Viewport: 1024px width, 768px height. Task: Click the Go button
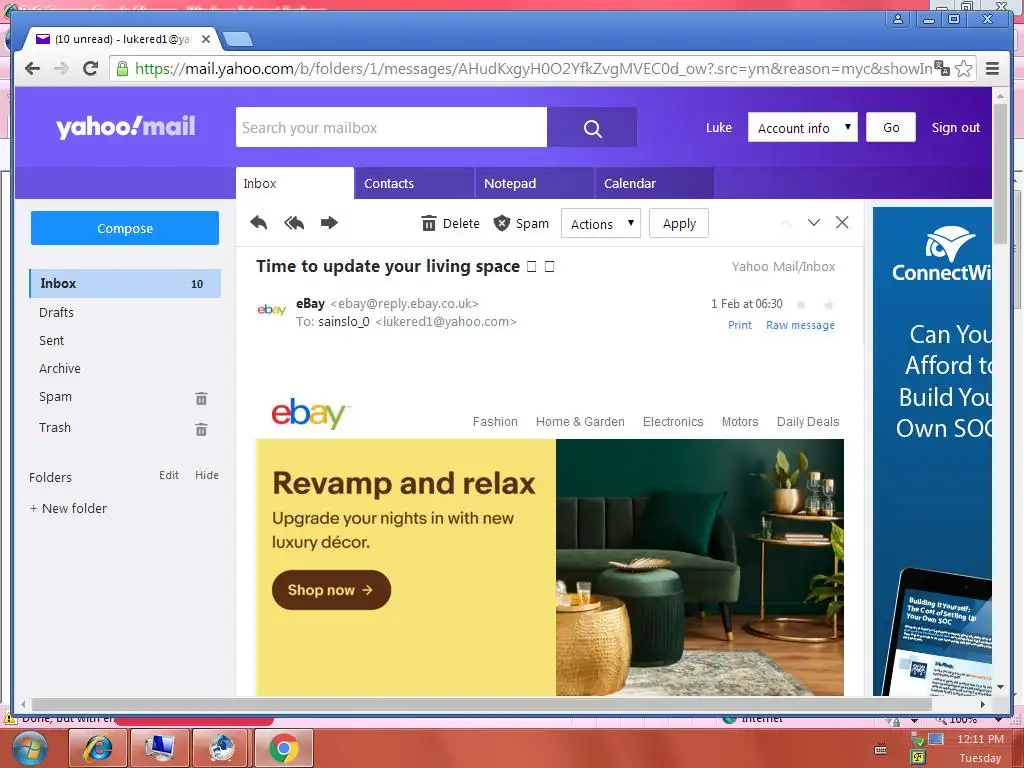click(x=891, y=127)
